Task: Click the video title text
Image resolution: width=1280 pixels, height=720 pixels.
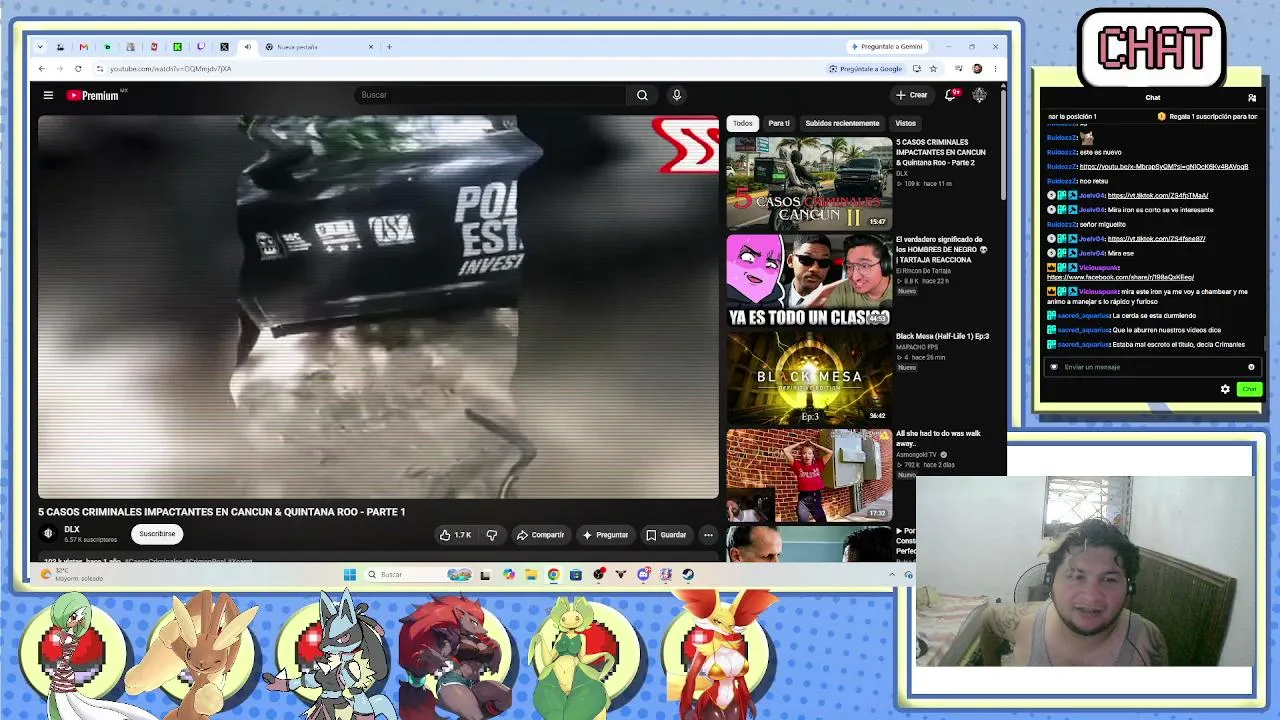Action: 221,512
